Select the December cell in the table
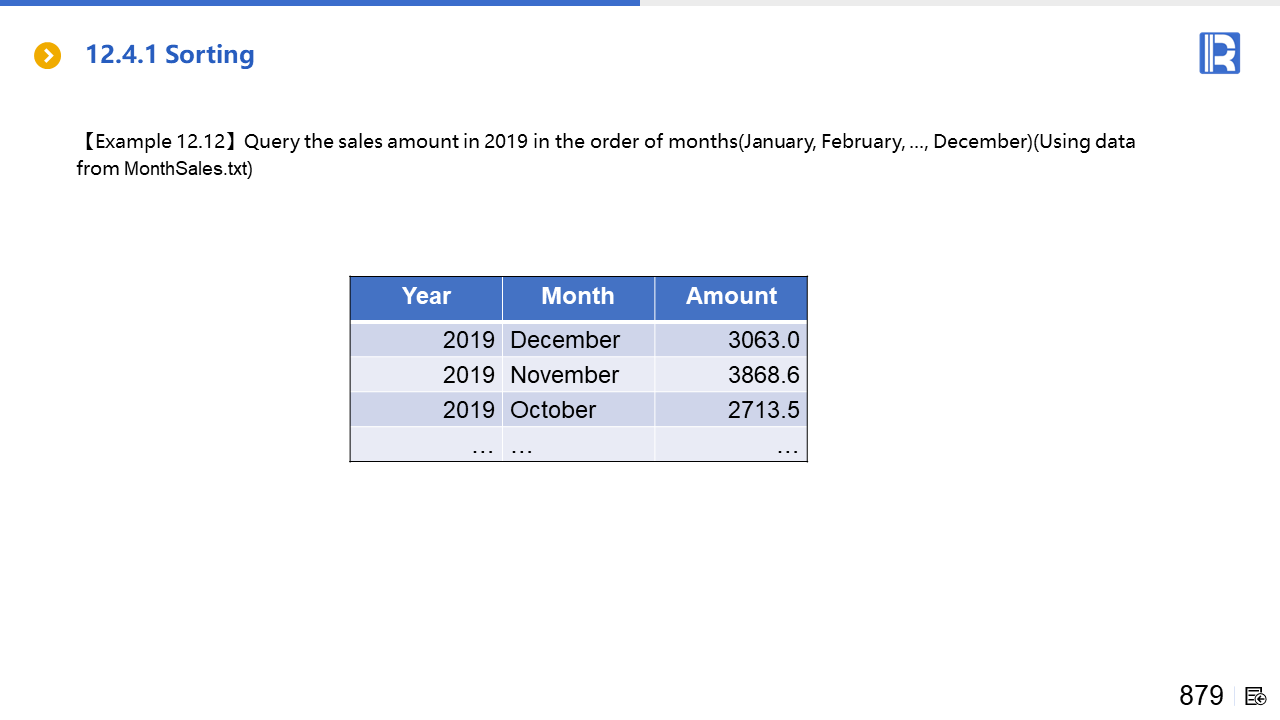This screenshot has width=1280, height=720. pos(565,340)
